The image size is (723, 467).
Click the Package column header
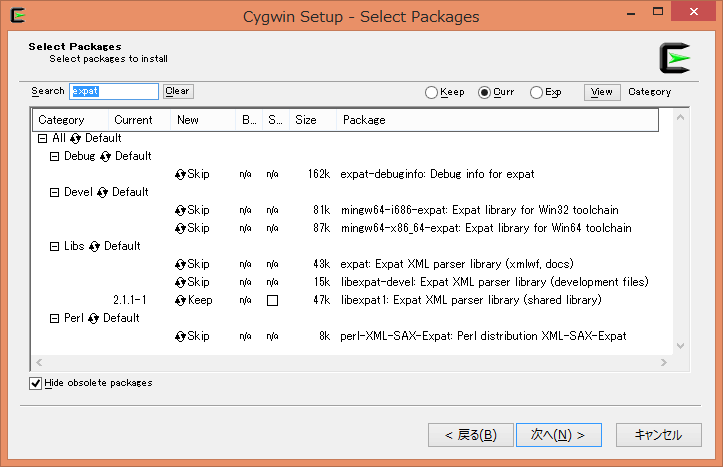coord(497,120)
